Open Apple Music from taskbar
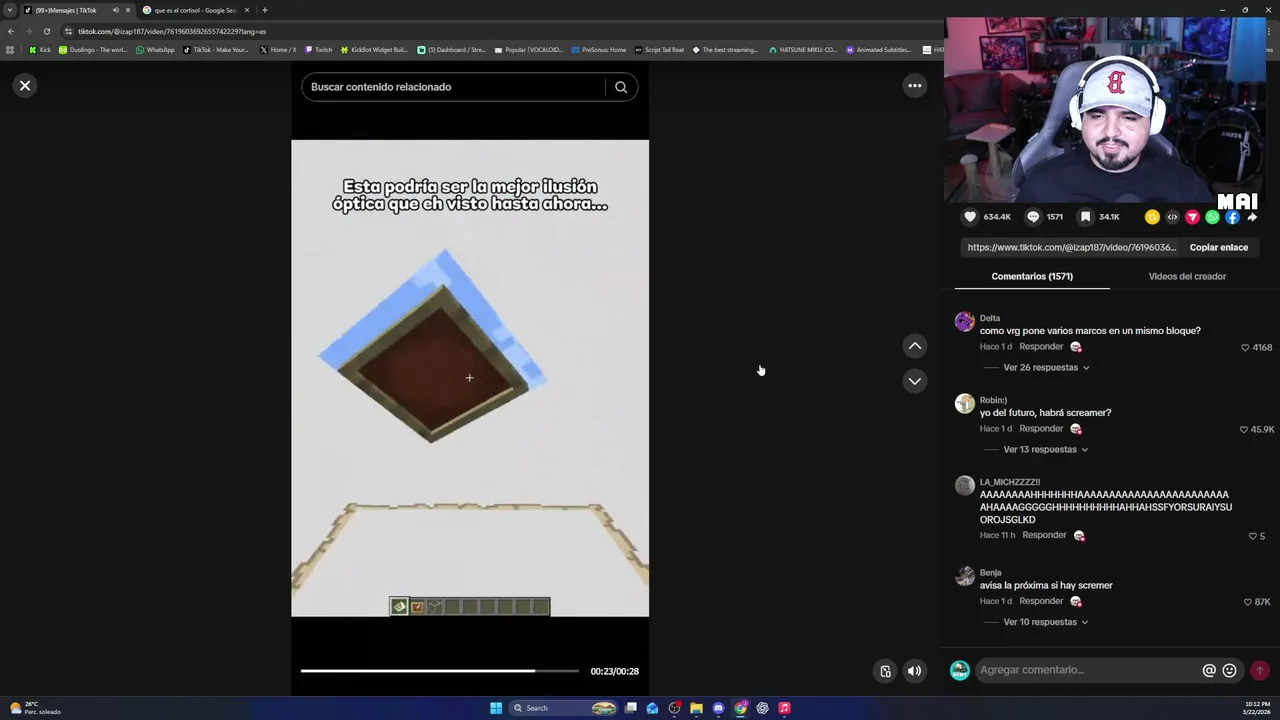Image resolution: width=1280 pixels, height=720 pixels. (x=784, y=708)
